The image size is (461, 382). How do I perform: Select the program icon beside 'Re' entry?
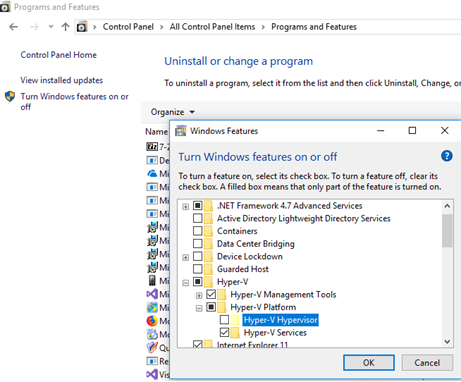[152, 361]
